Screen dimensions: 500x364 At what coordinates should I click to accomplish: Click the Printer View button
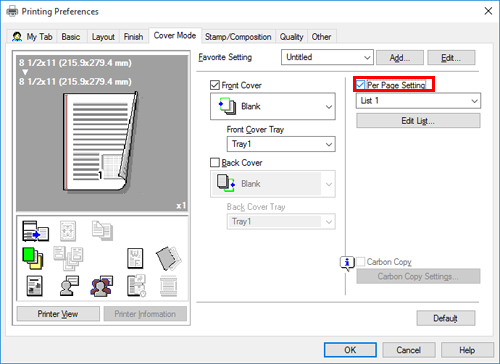click(x=58, y=314)
